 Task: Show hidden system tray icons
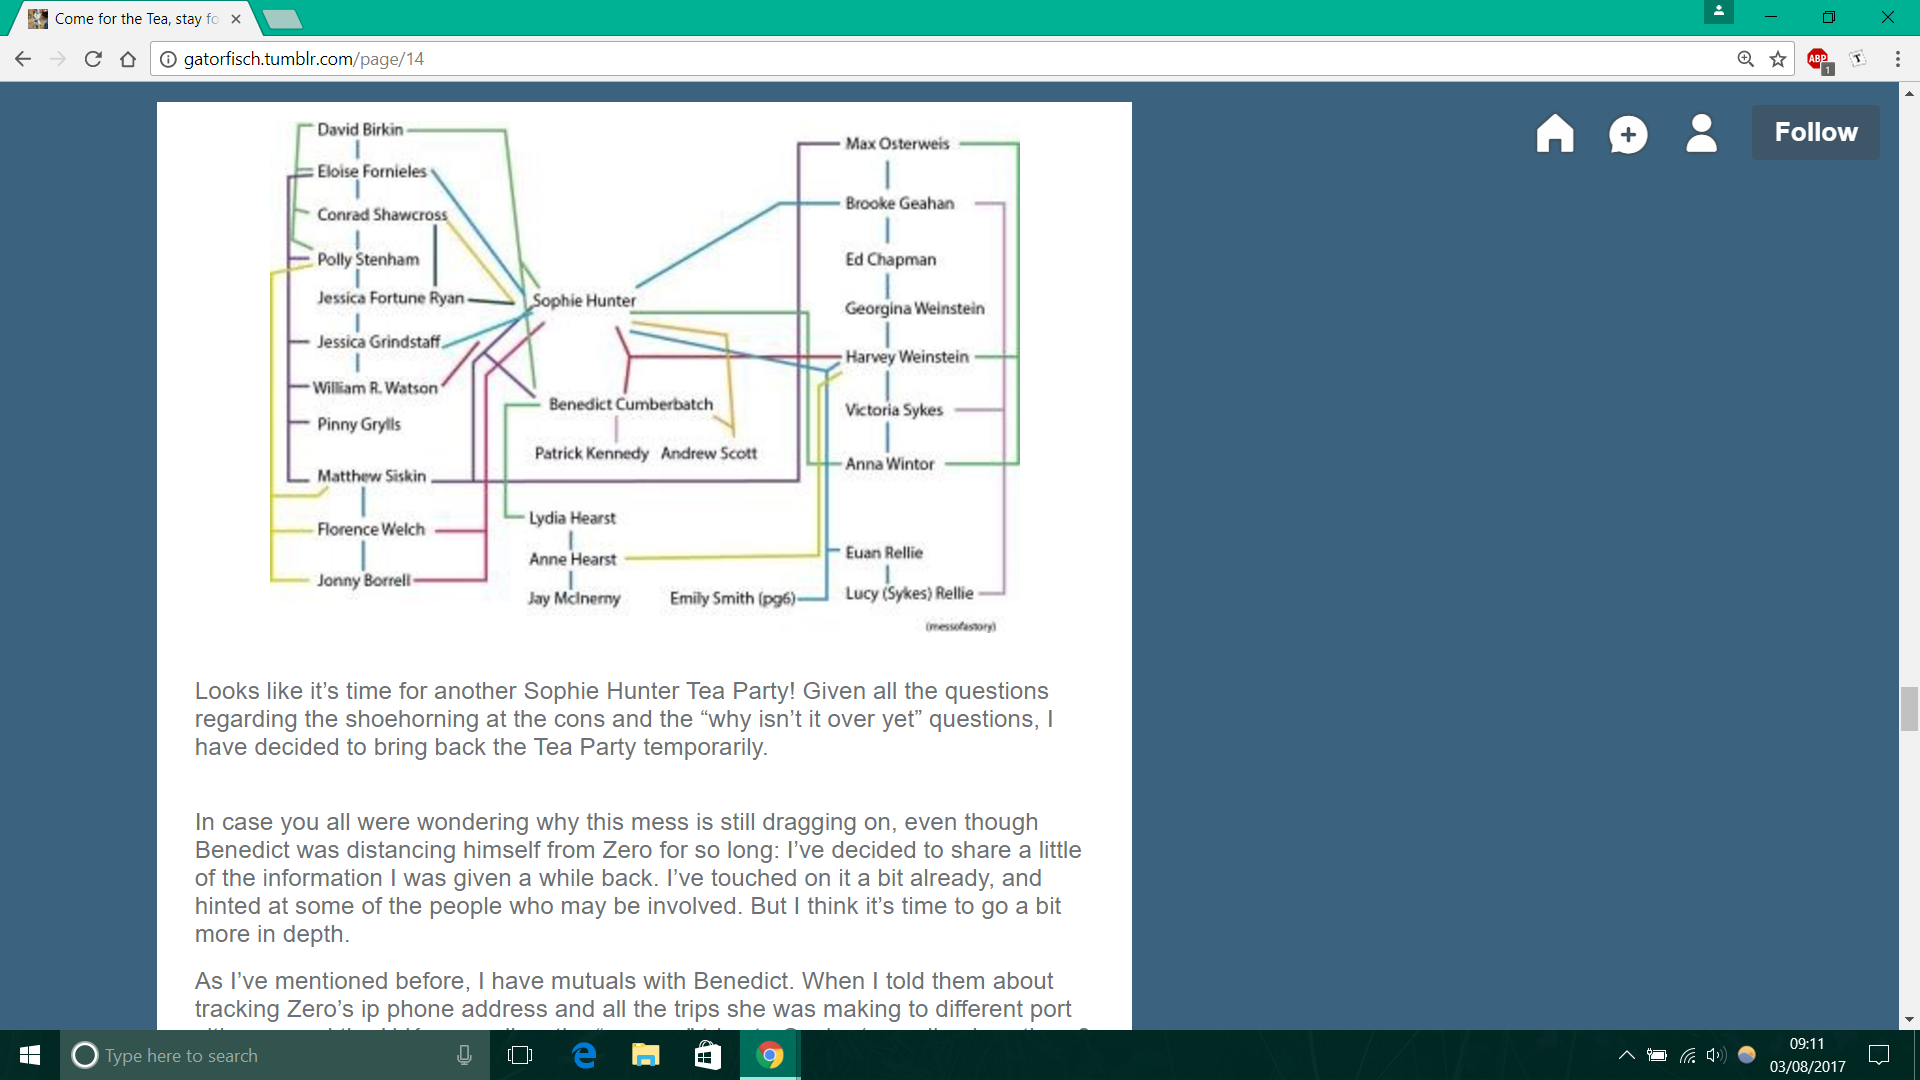(x=1627, y=1055)
